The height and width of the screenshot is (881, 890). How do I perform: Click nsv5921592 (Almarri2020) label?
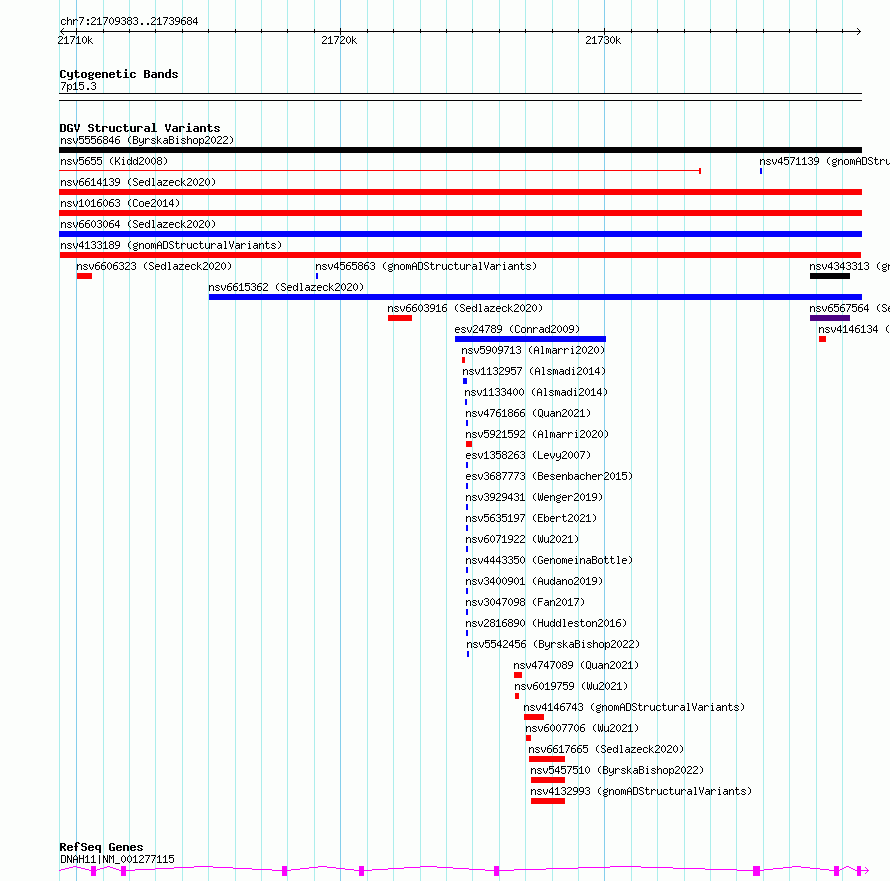[537, 434]
